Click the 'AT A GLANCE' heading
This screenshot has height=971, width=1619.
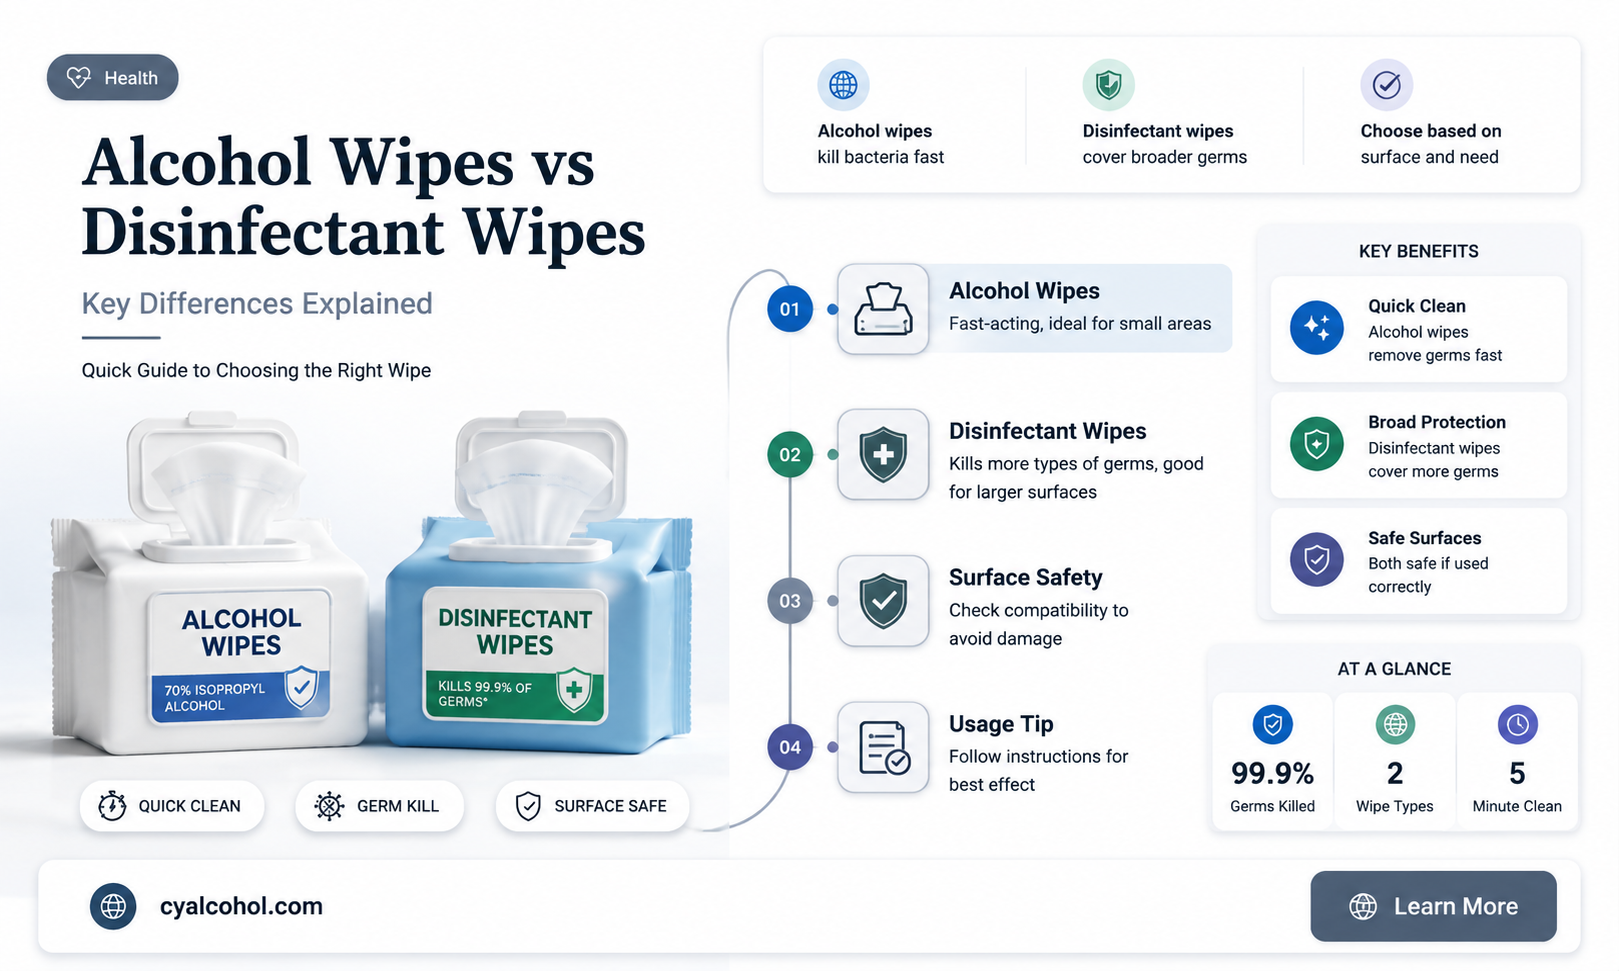click(1394, 669)
